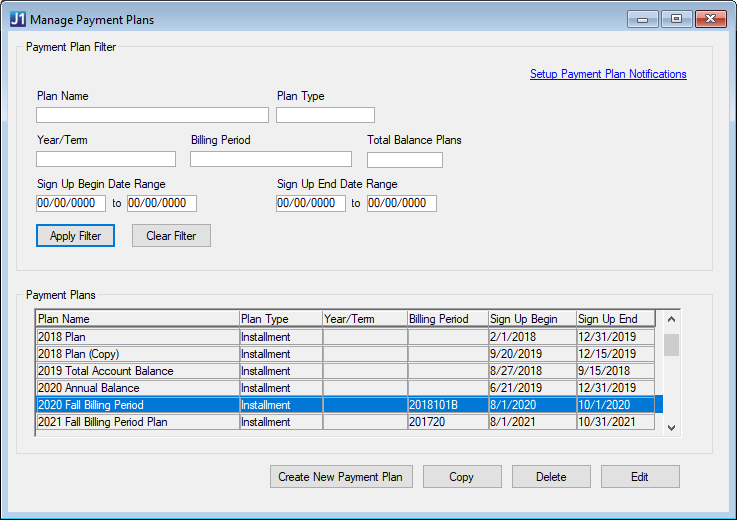Image resolution: width=737 pixels, height=520 pixels.
Task: Focus the Plan Type field
Action: 325,115
